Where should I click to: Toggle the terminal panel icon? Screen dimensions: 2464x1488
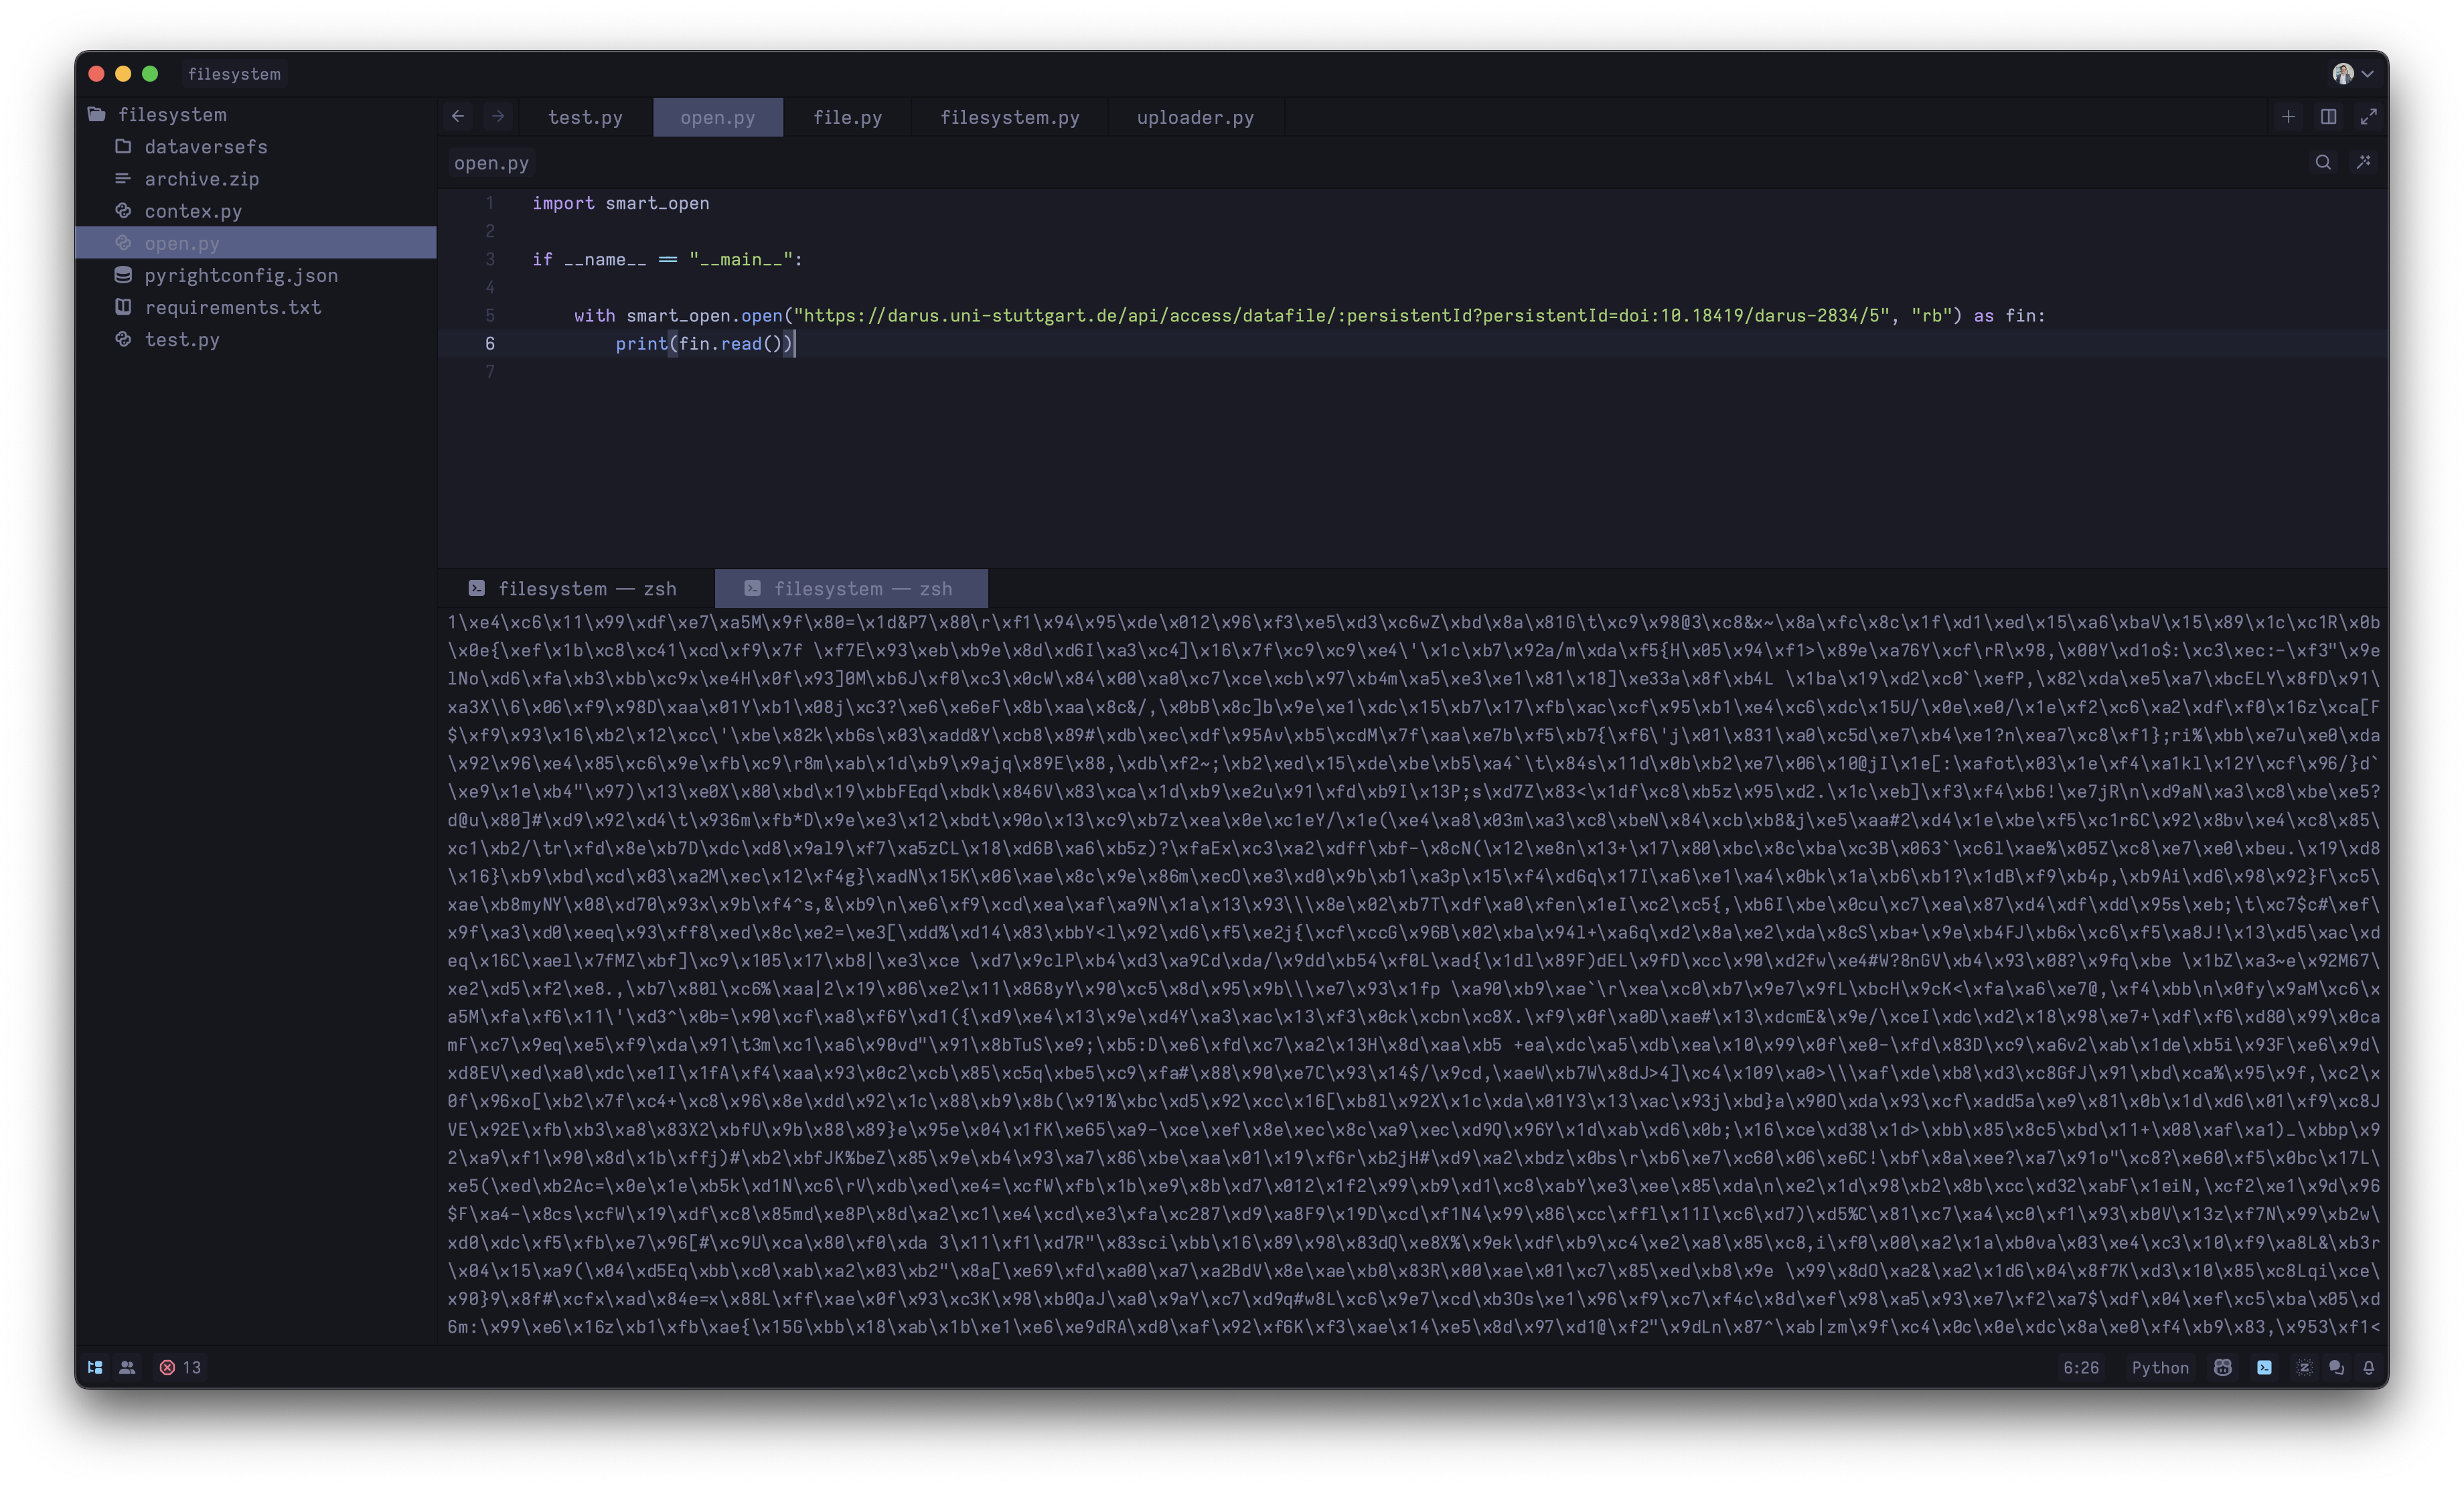2264,1367
